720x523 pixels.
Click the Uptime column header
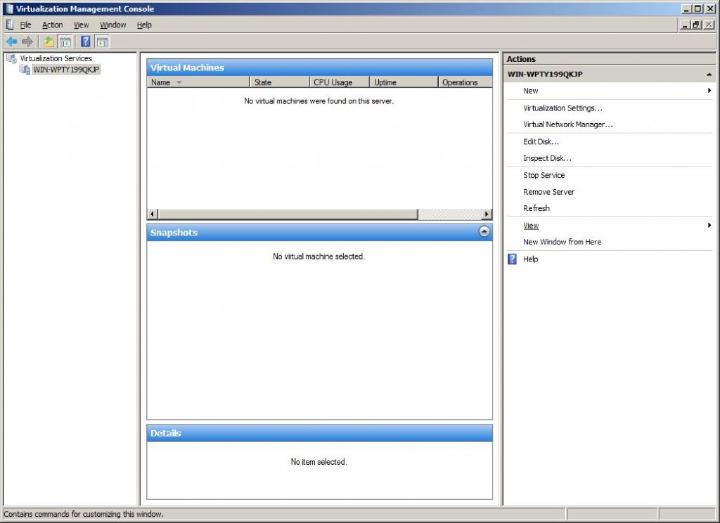(404, 82)
